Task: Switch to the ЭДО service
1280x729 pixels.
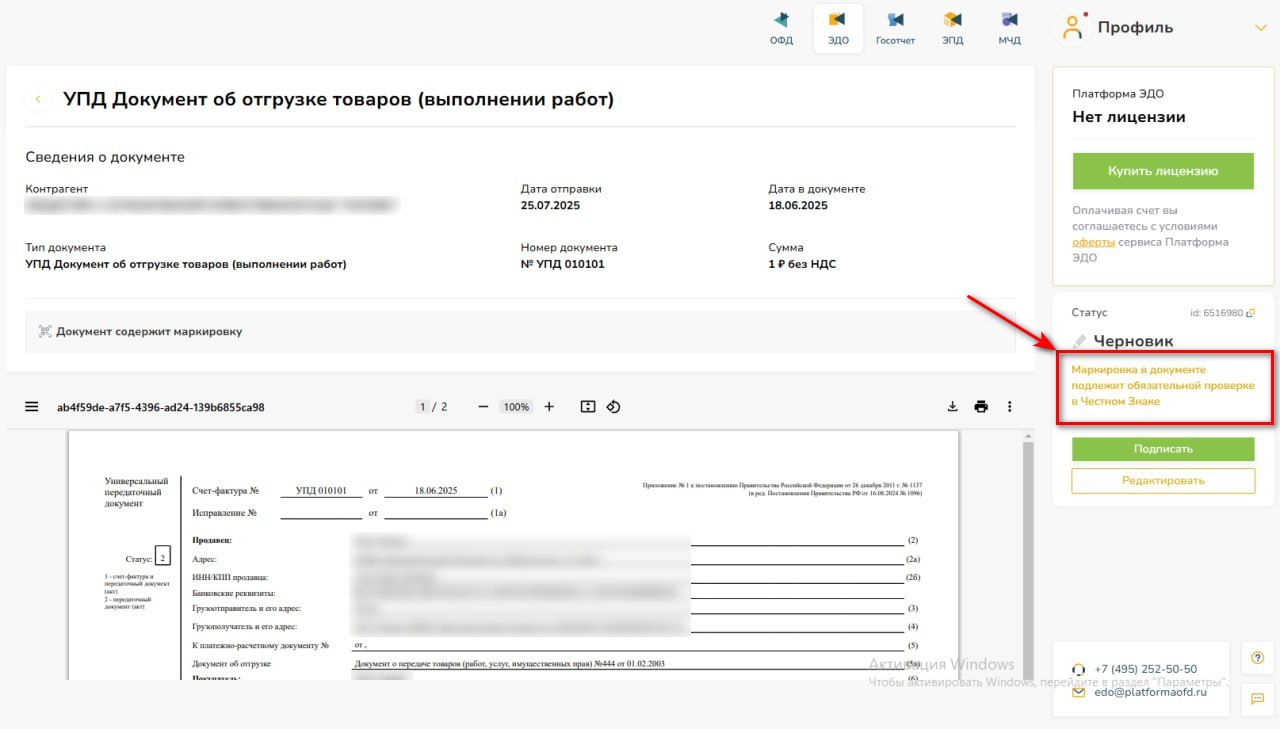Action: (838, 28)
